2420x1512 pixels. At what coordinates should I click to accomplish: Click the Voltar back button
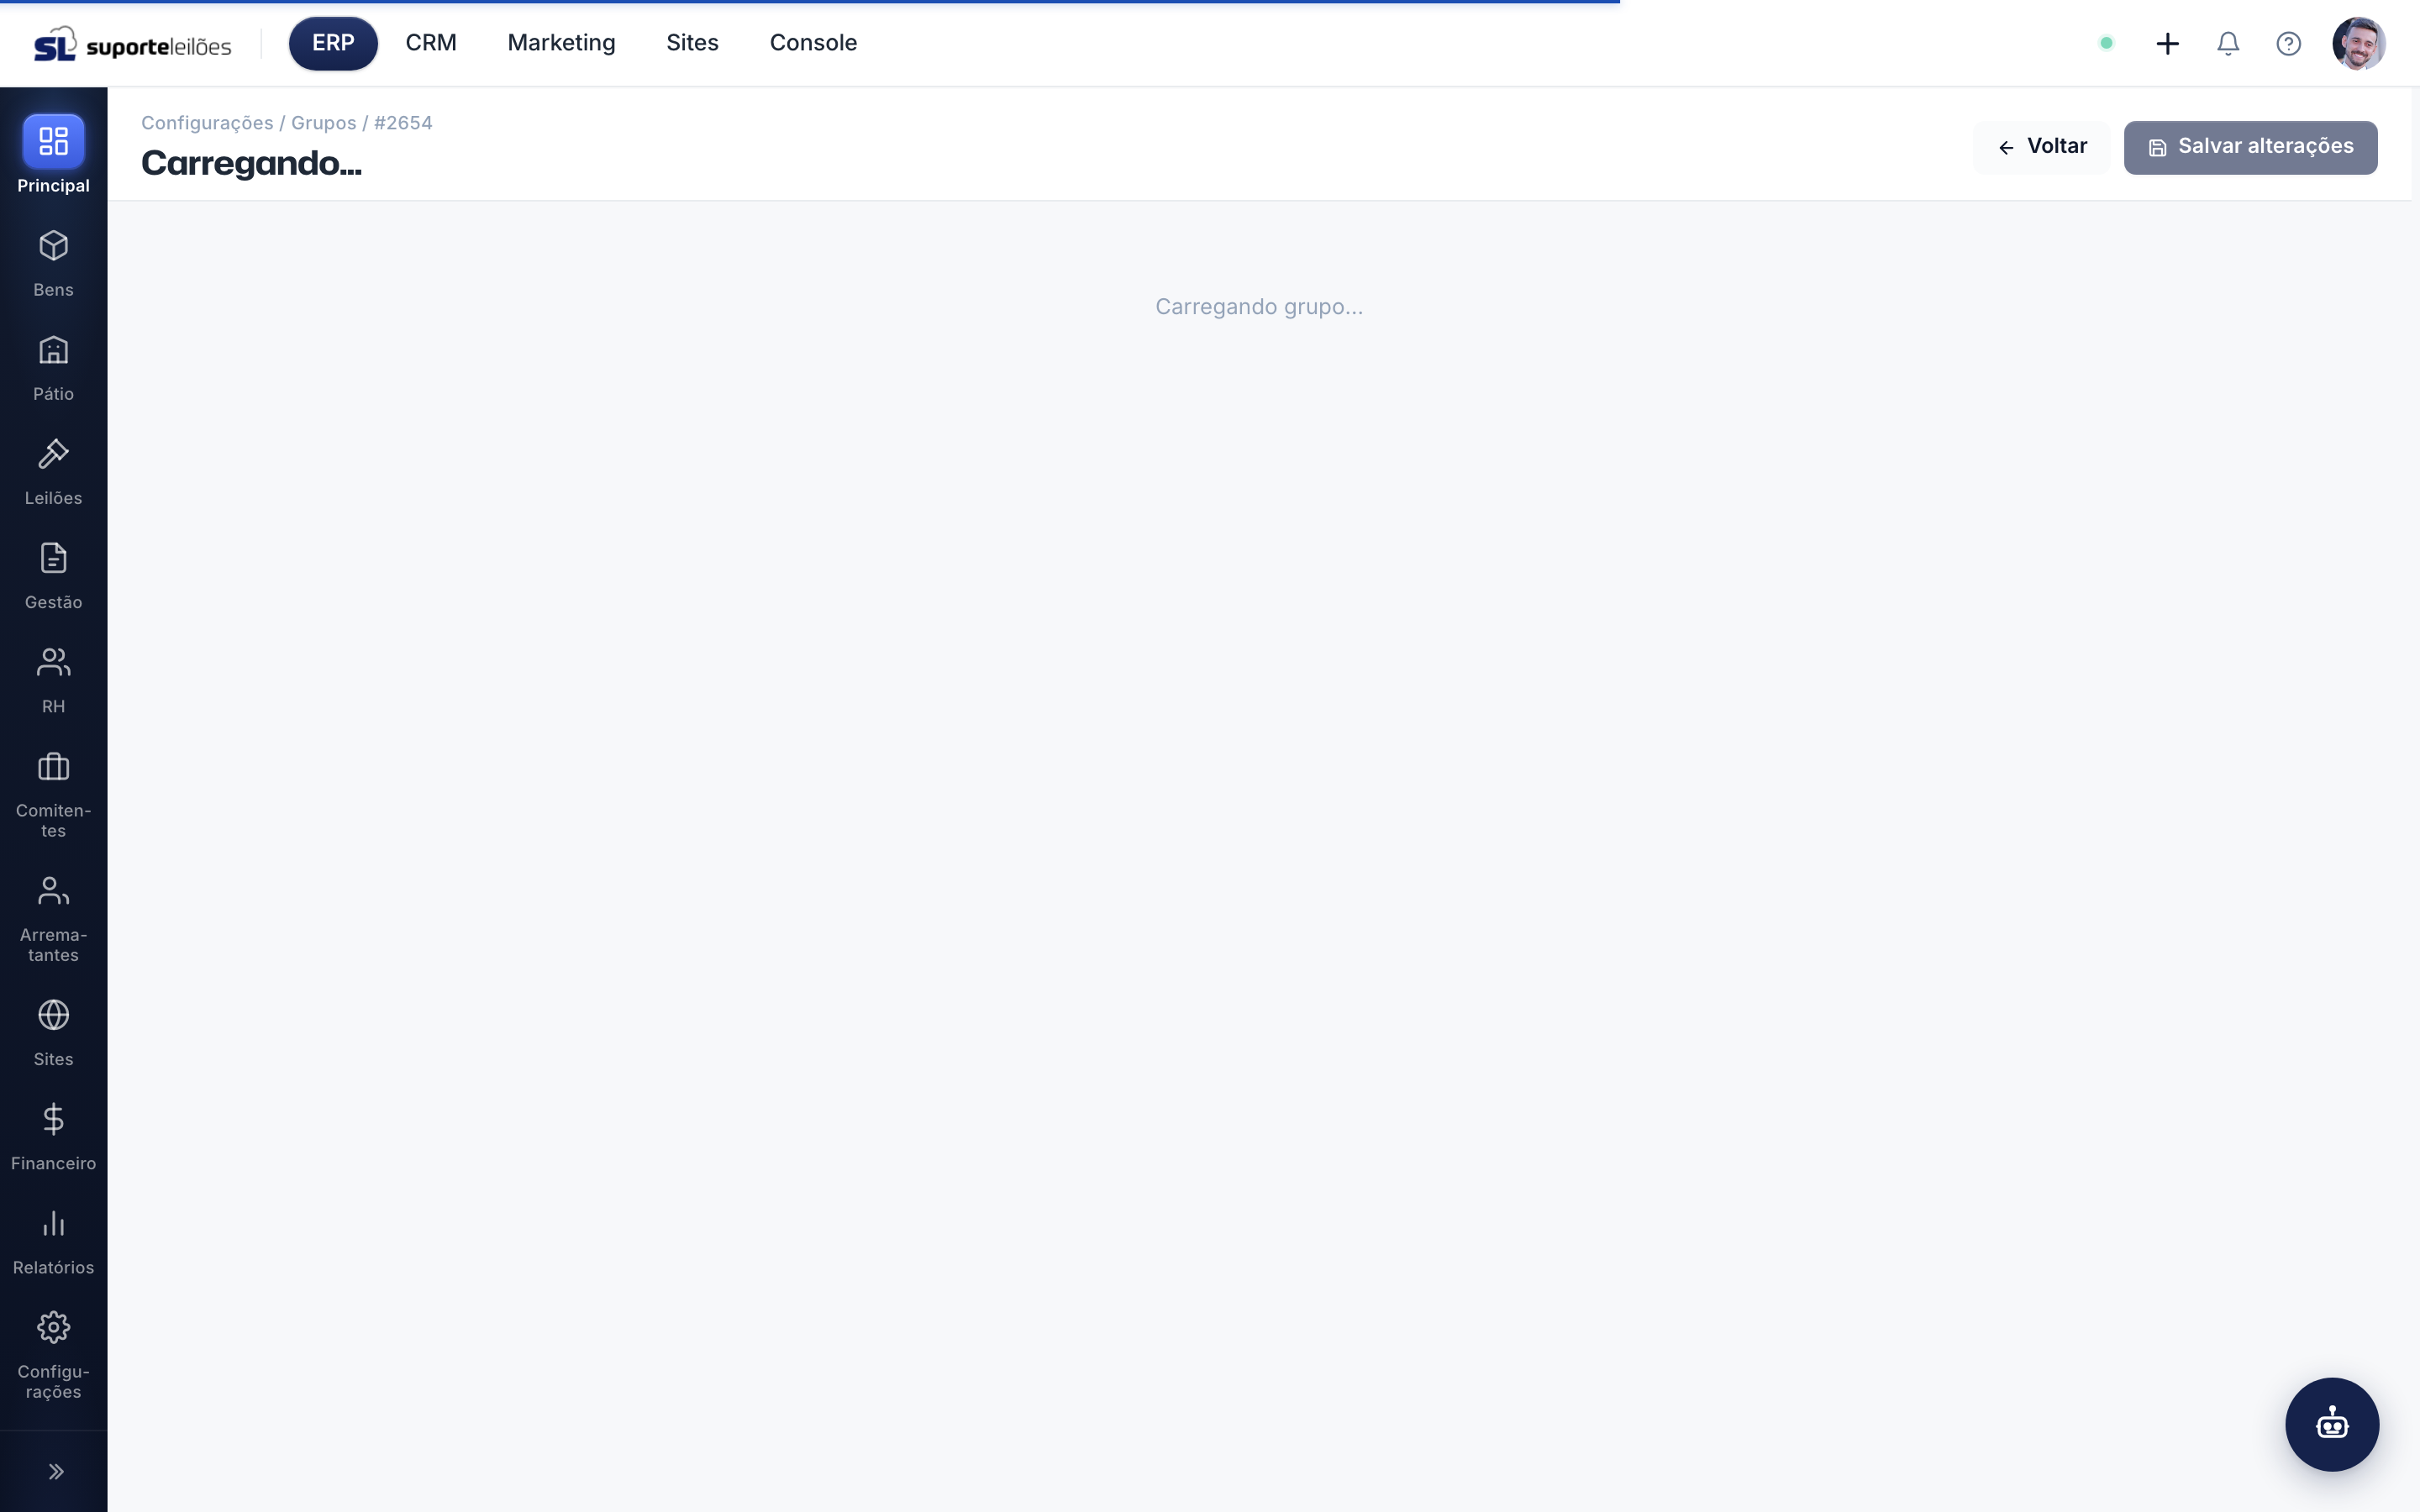pos(2042,147)
